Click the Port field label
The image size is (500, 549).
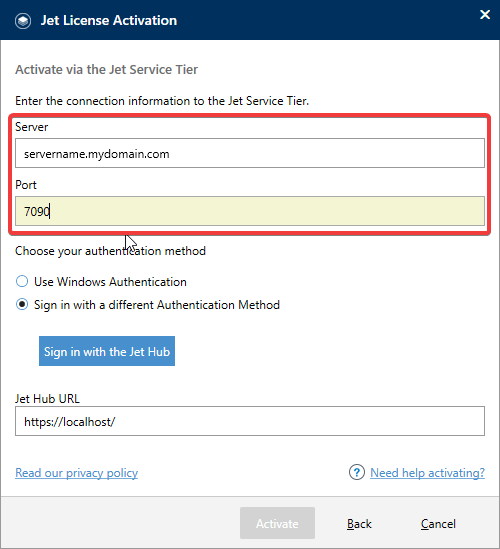click(26, 185)
